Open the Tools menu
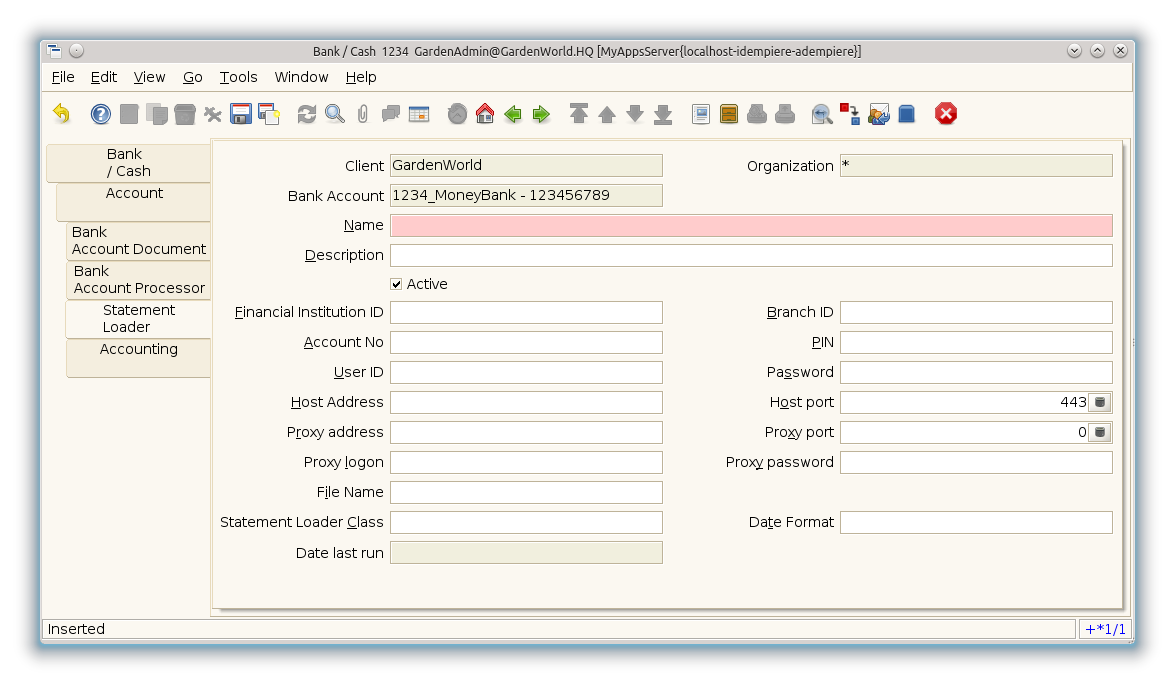The width and height of the screenshot is (1175, 684). [x=238, y=77]
